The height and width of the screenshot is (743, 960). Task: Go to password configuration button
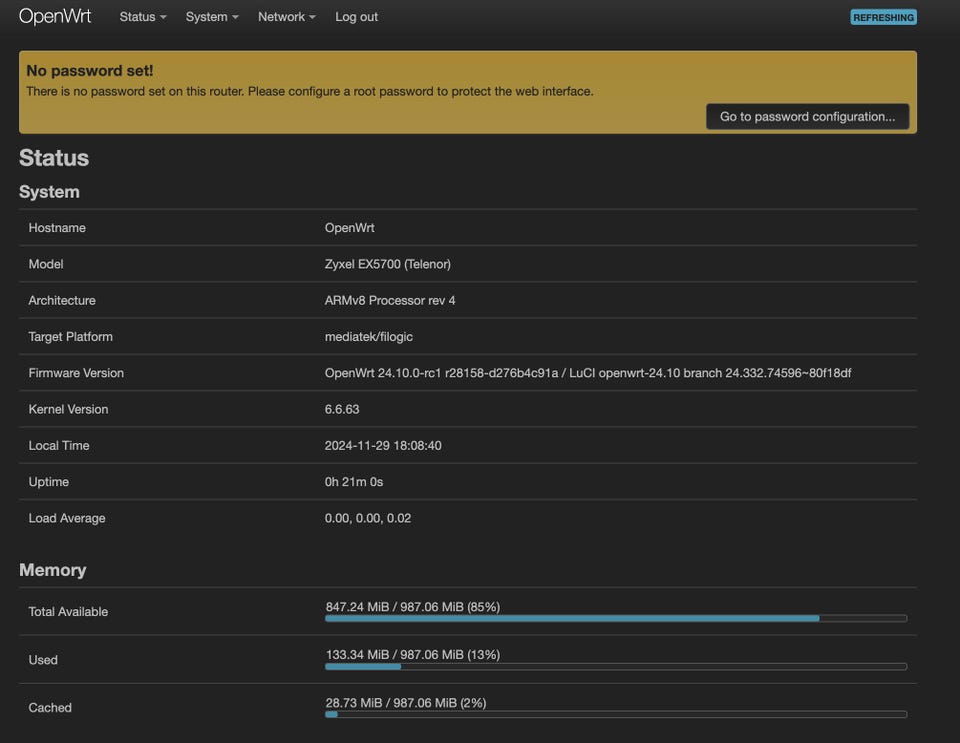[x=807, y=116]
